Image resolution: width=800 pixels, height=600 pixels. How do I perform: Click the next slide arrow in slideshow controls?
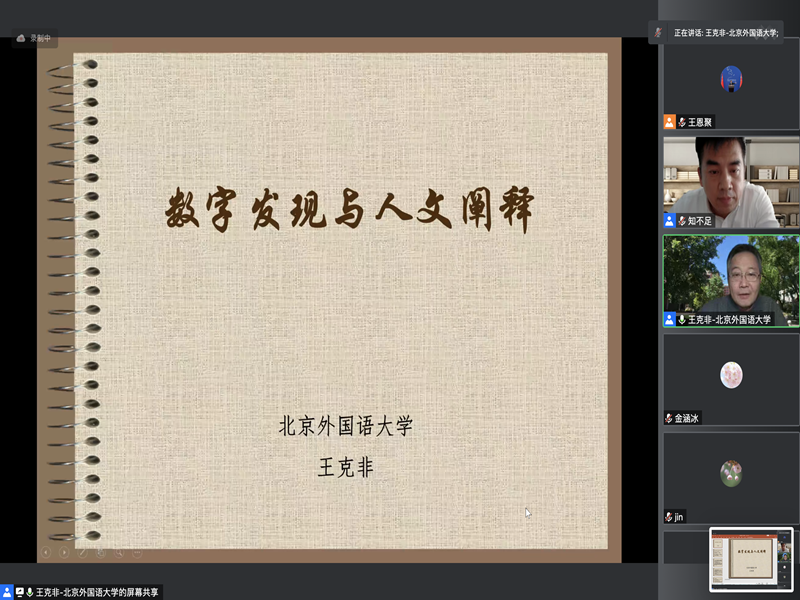pos(64,551)
